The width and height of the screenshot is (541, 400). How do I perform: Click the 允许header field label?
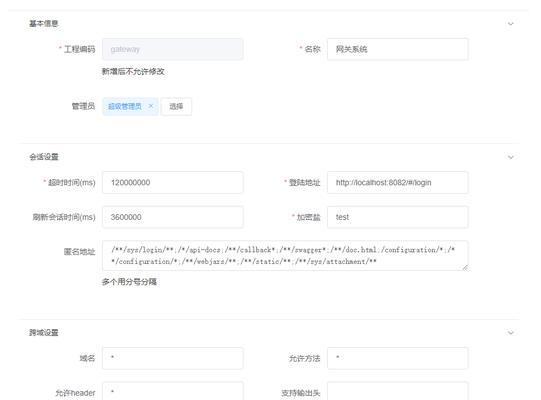click(75, 393)
